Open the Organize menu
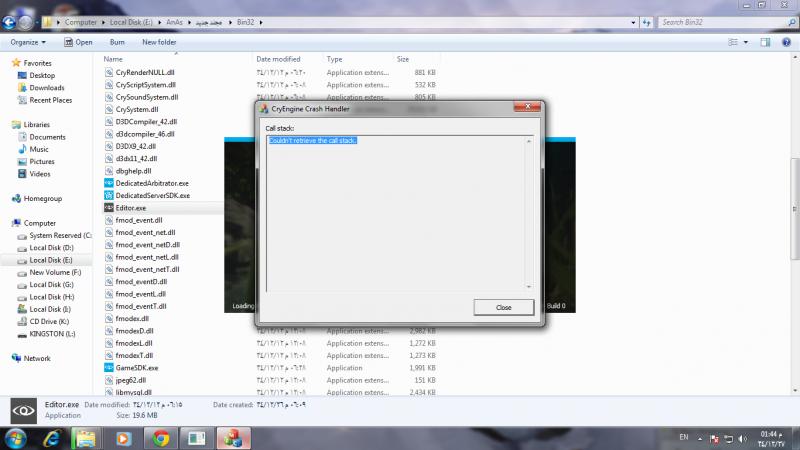This screenshot has height=450, width=800. [28, 42]
